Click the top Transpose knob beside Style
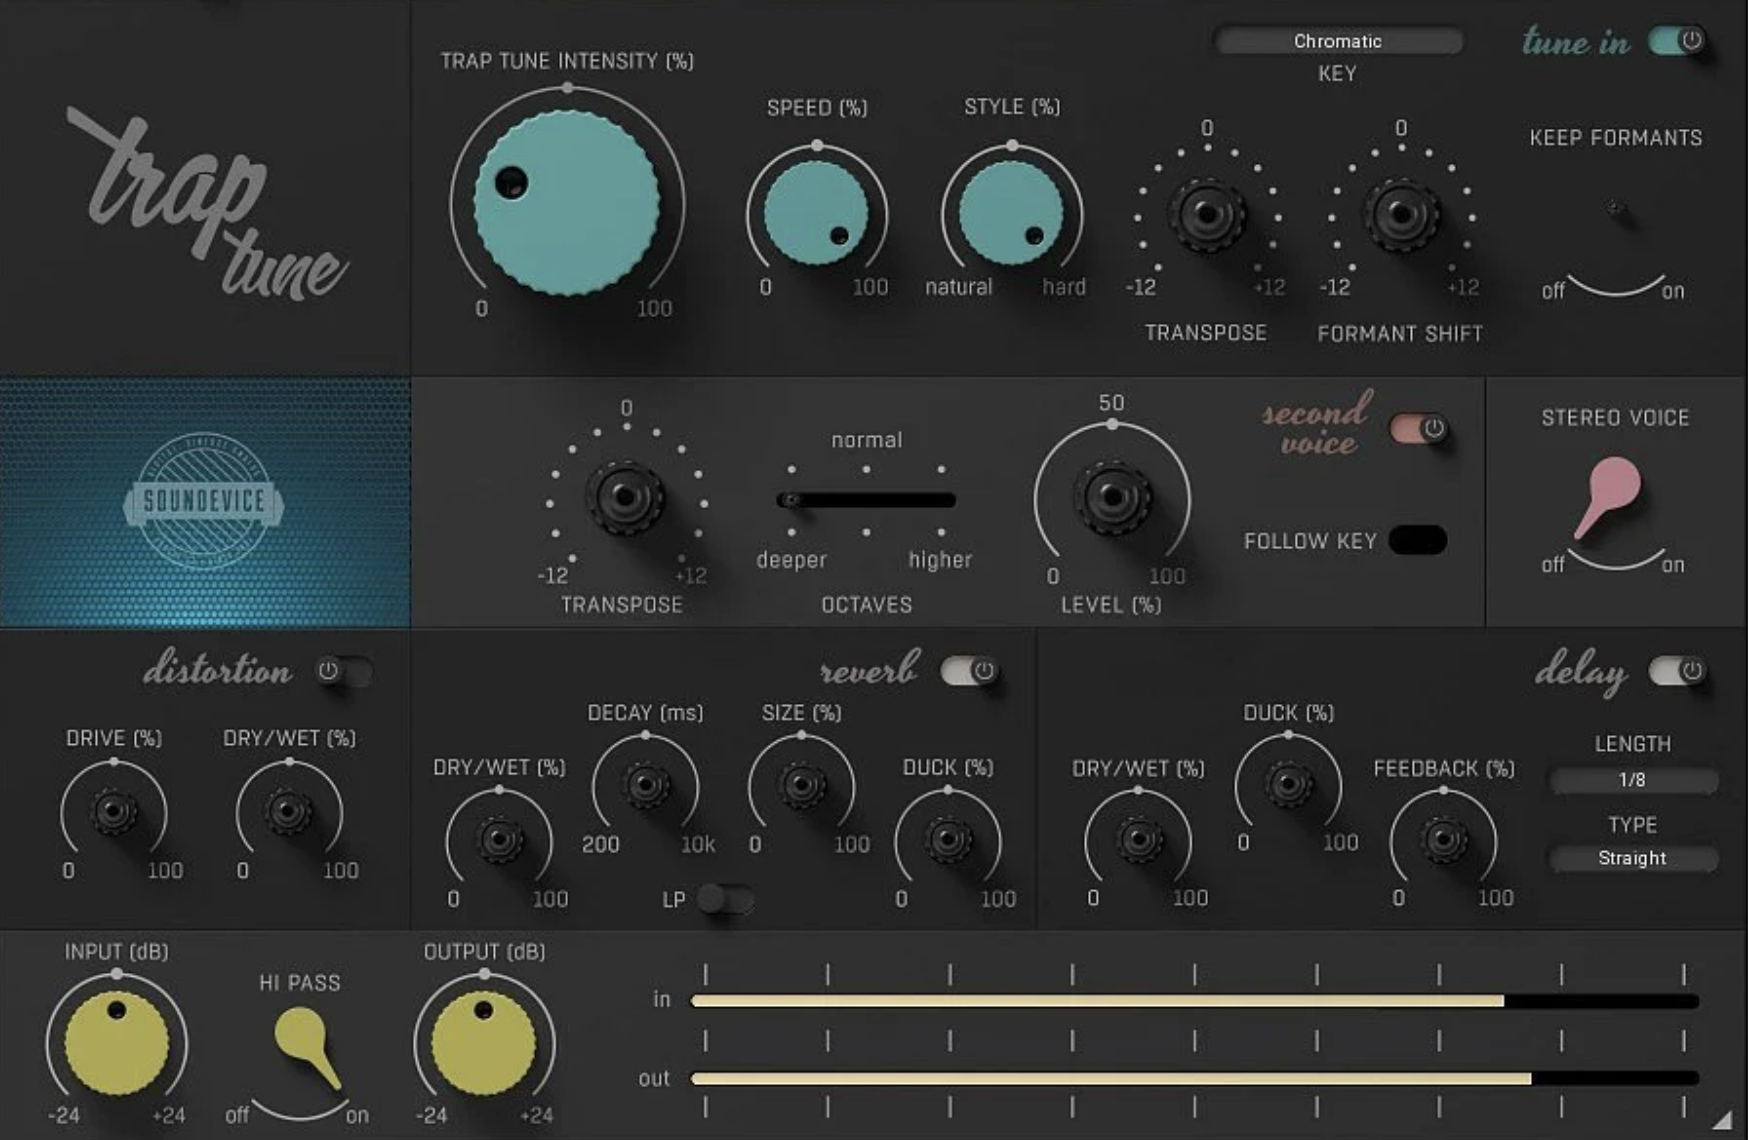 click(x=1207, y=213)
